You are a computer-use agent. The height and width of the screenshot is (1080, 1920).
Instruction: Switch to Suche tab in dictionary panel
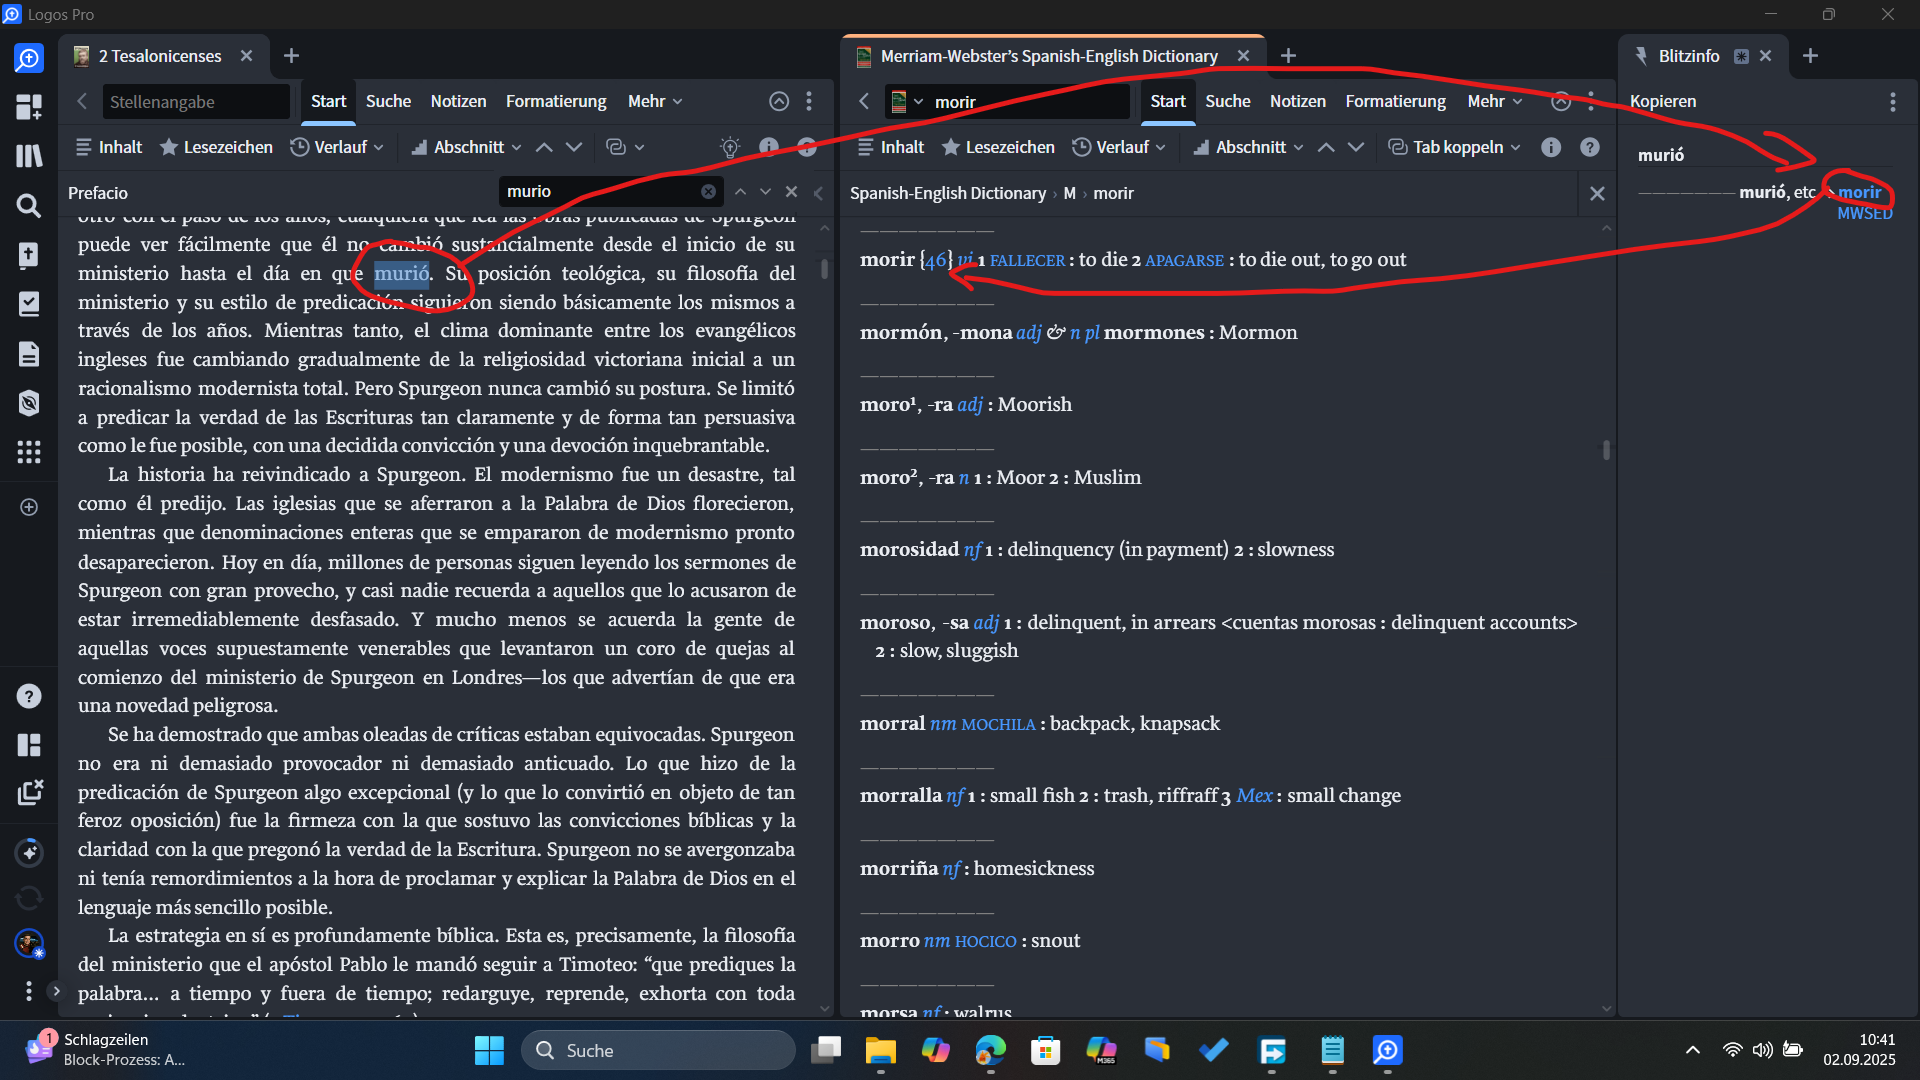pyautogui.click(x=1228, y=101)
